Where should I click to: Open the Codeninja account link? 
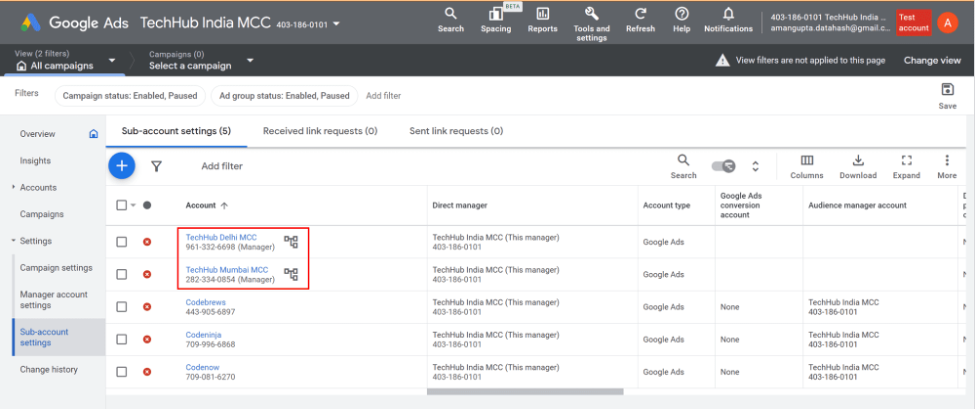203,335
